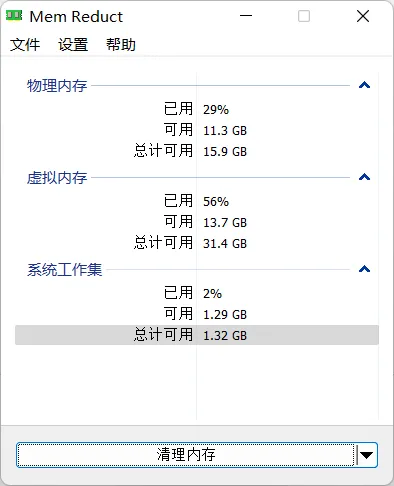This screenshot has width=394, height=486.
Task: Open the 设置 menu
Action: (x=73, y=45)
